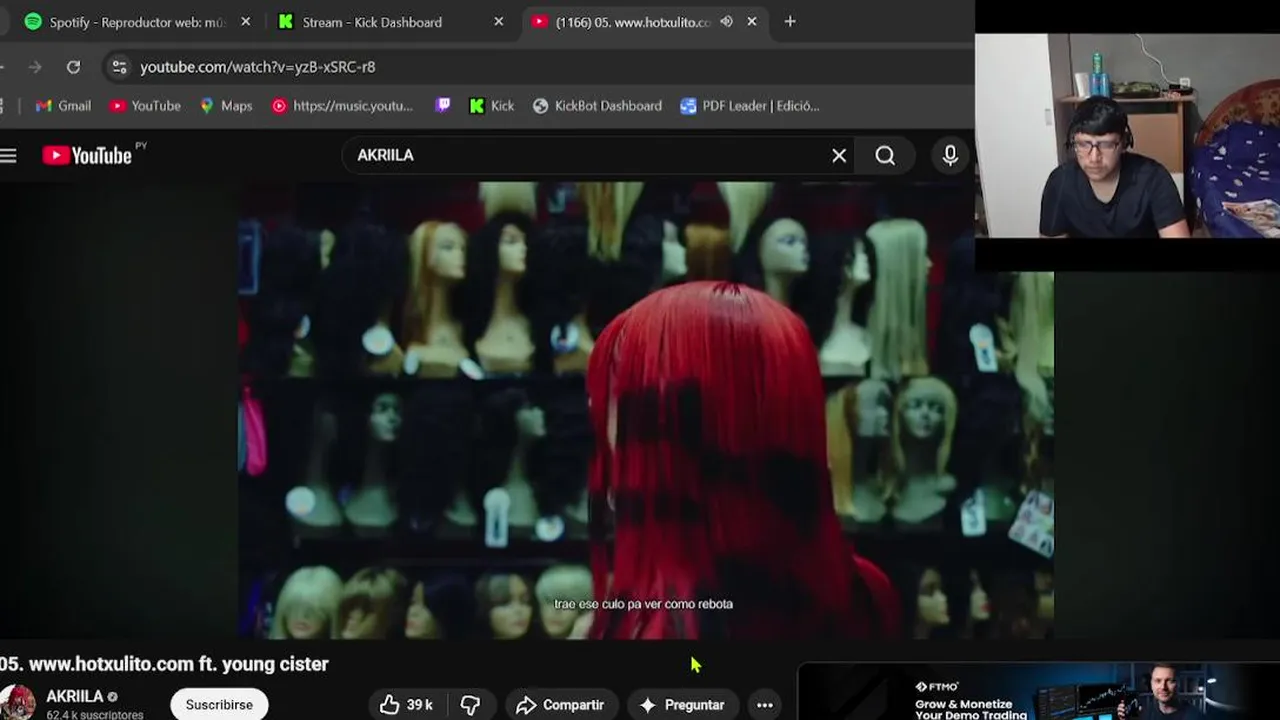View site information icon in address bar
This screenshot has height=720, width=1280.
(x=119, y=67)
